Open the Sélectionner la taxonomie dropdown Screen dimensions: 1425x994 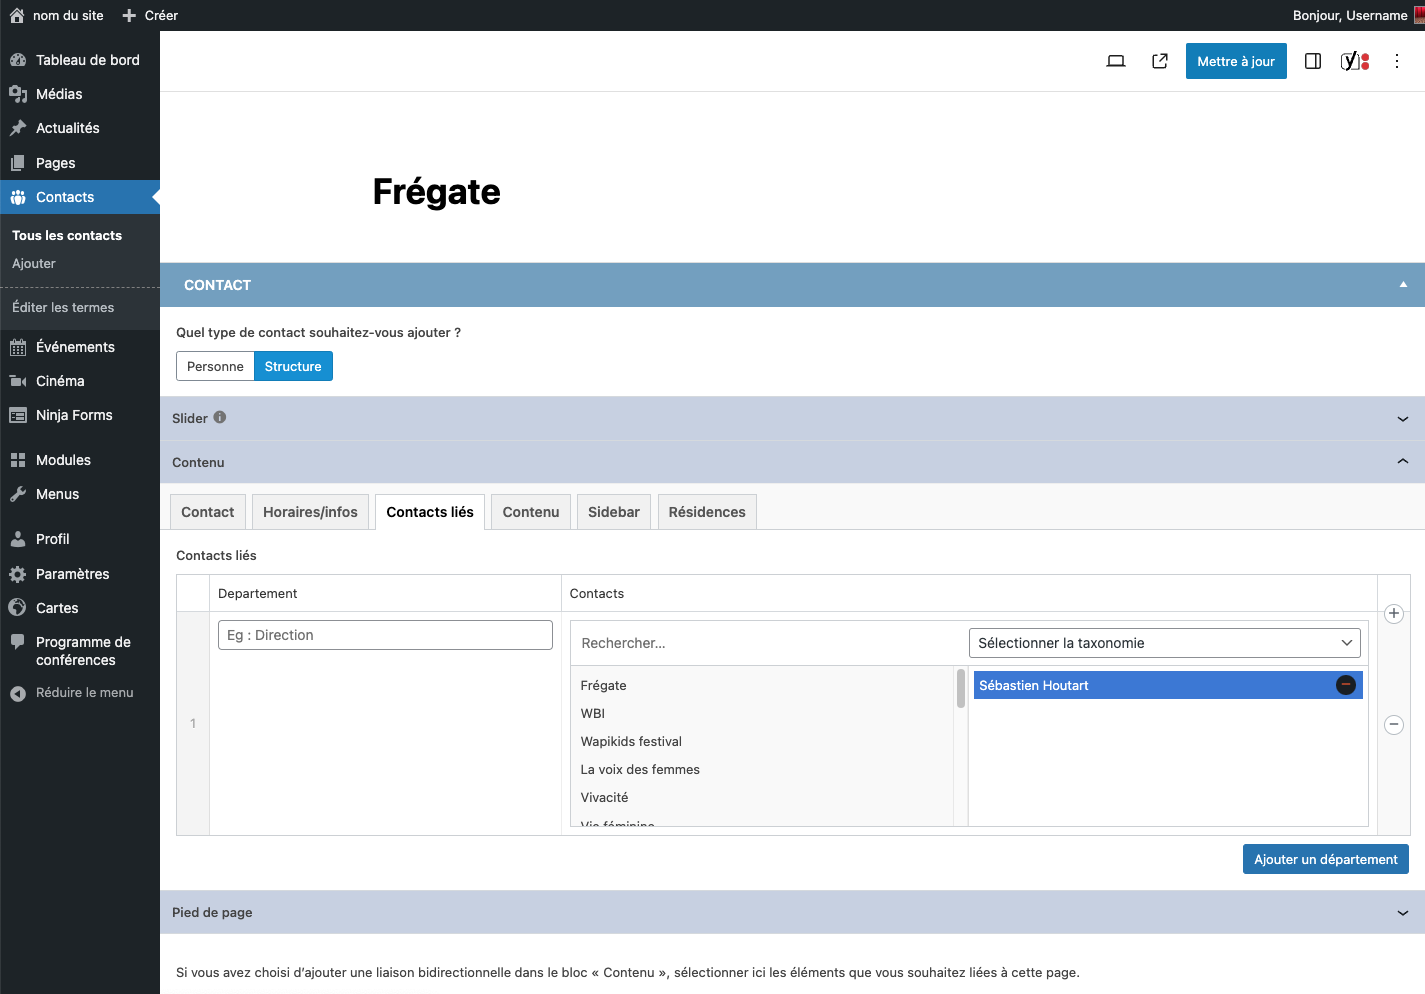tap(1164, 643)
